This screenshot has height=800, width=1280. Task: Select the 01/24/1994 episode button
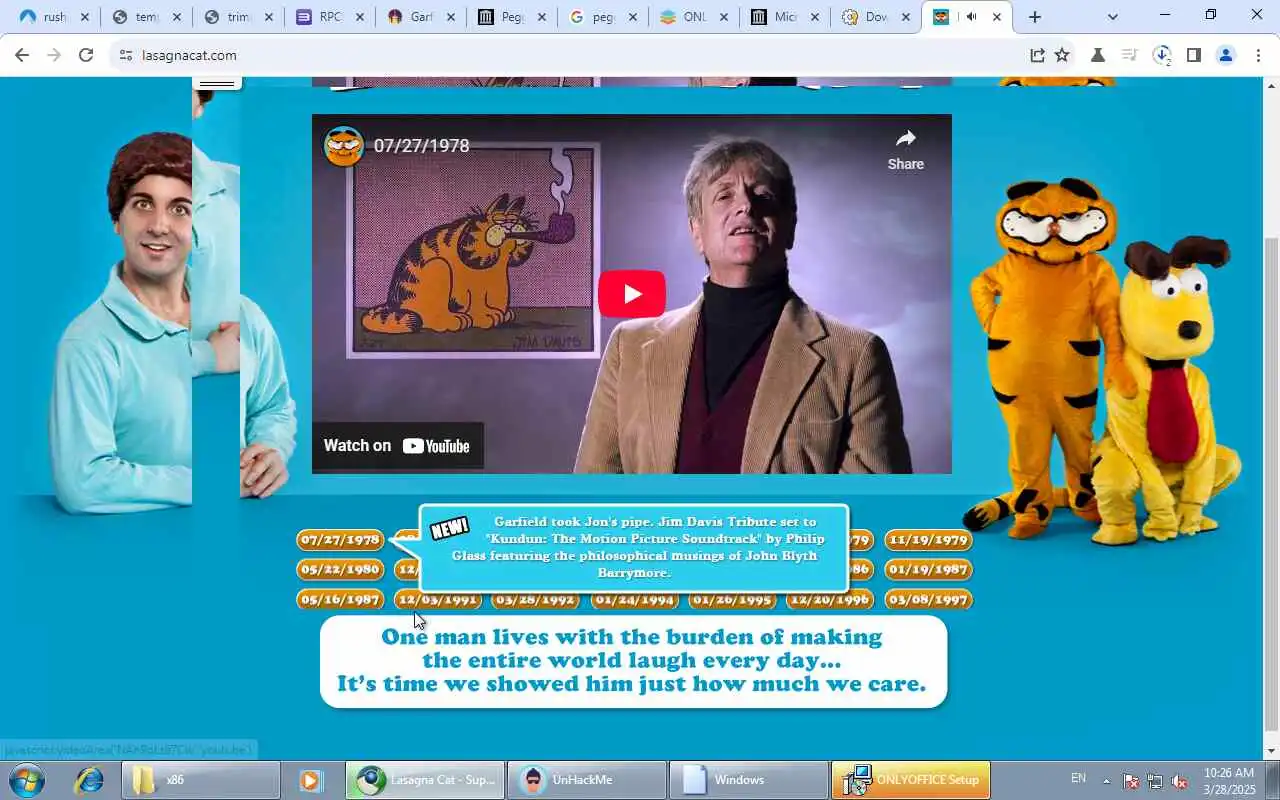[634, 600]
